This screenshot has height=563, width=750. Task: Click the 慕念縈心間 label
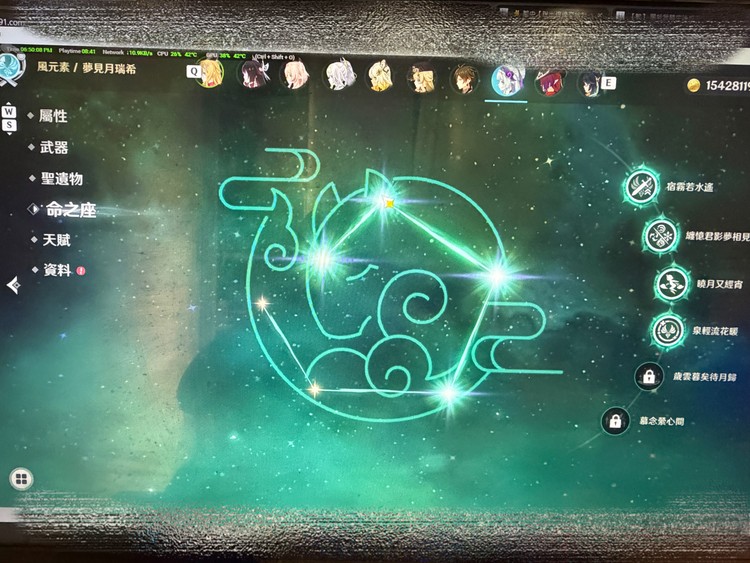(662, 421)
